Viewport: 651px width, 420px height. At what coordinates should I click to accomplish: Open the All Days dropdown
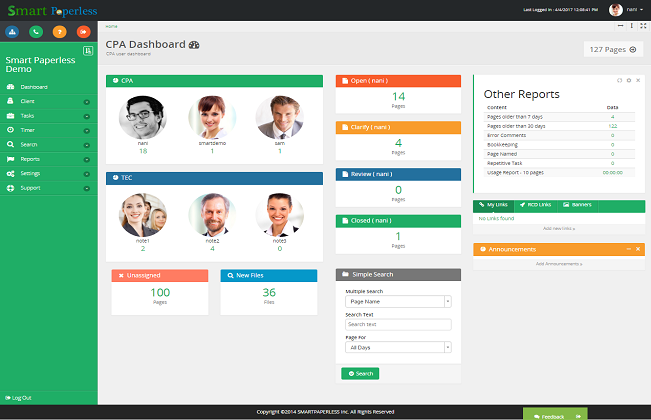click(x=398, y=347)
